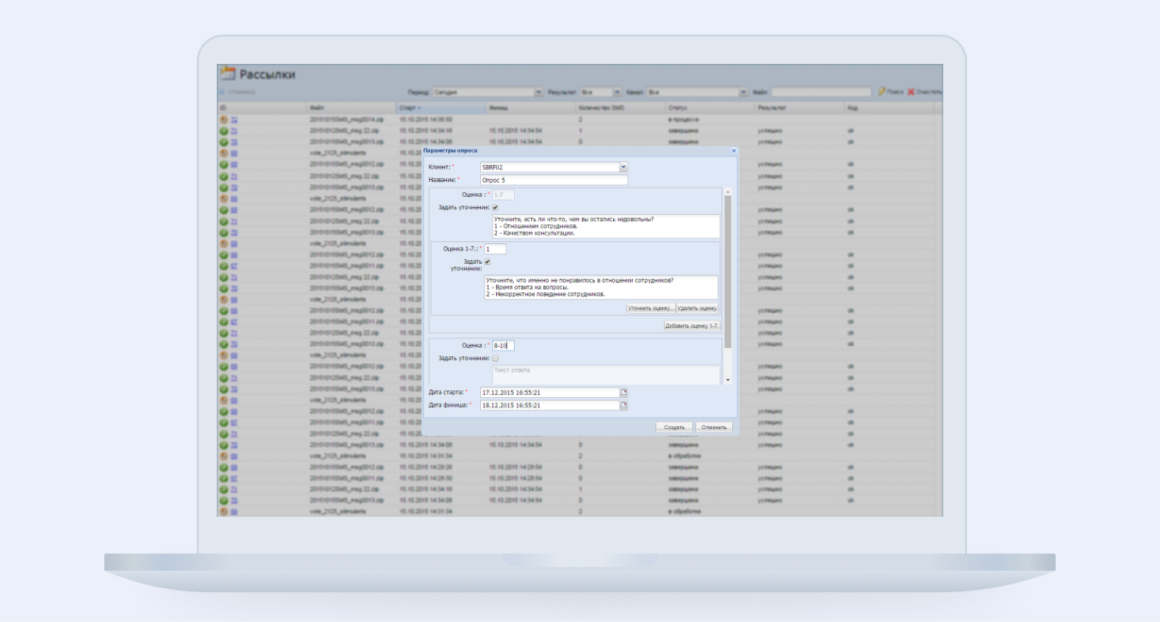
Task: Click the Рассылки calendar icon in header
Action: tap(227, 73)
